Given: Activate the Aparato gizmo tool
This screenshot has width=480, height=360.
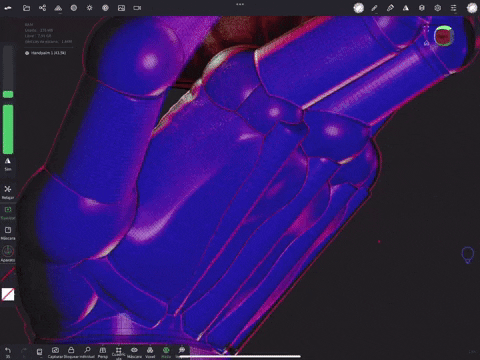Looking at the screenshot, I should (8, 254).
